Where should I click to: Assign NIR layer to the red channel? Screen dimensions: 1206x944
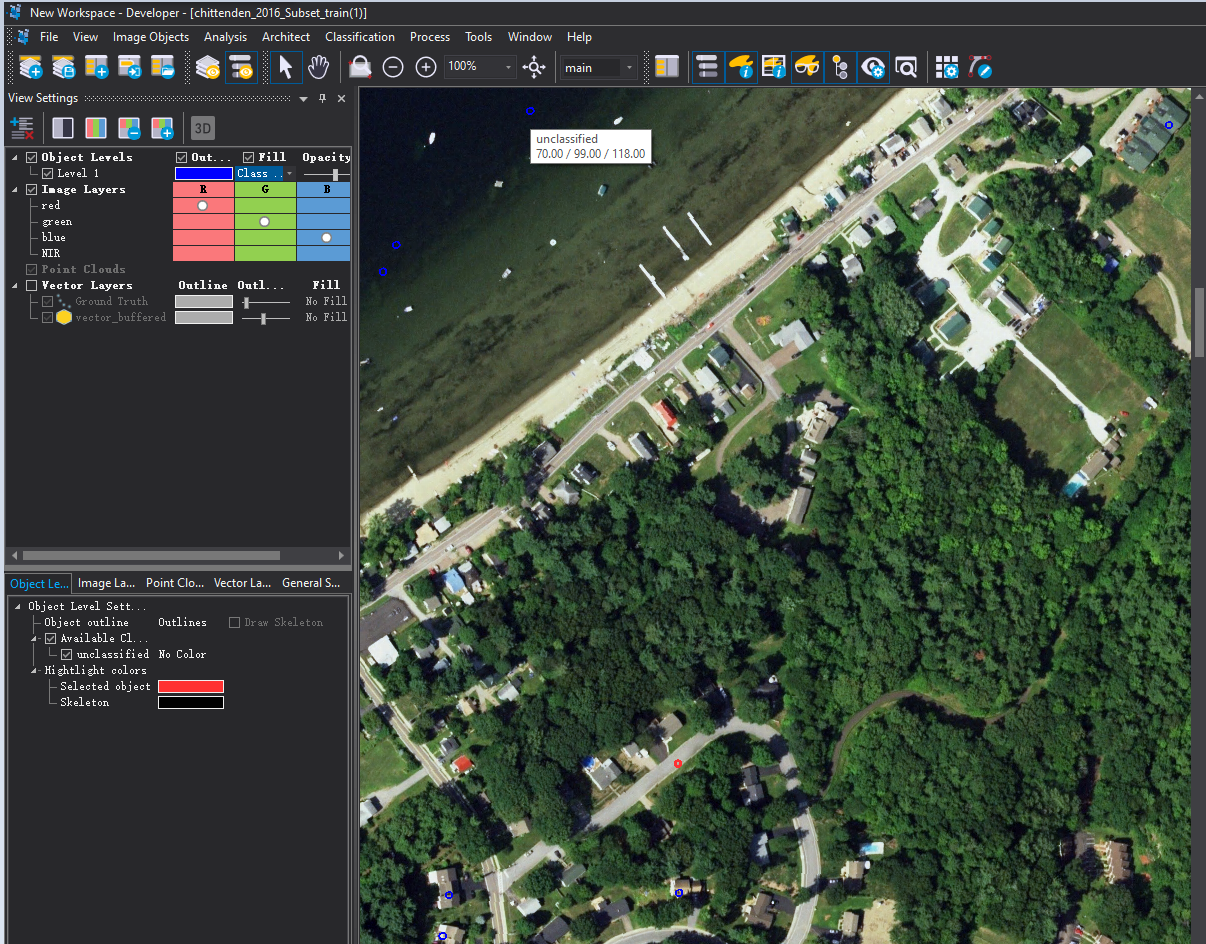[203, 253]
